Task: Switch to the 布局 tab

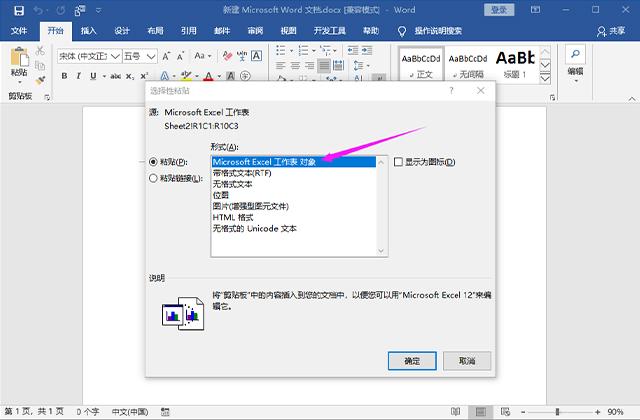Action: coord(155,31)
